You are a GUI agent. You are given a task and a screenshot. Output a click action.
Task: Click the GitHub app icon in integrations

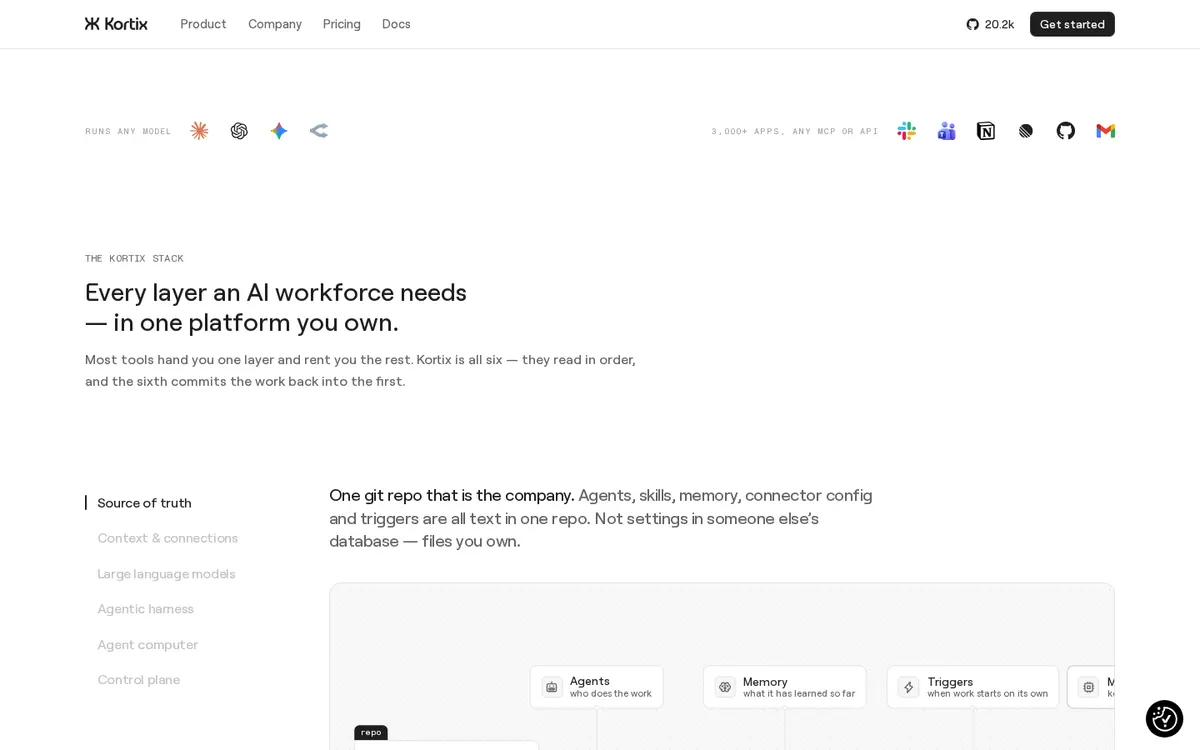(x=1066, y=131)
